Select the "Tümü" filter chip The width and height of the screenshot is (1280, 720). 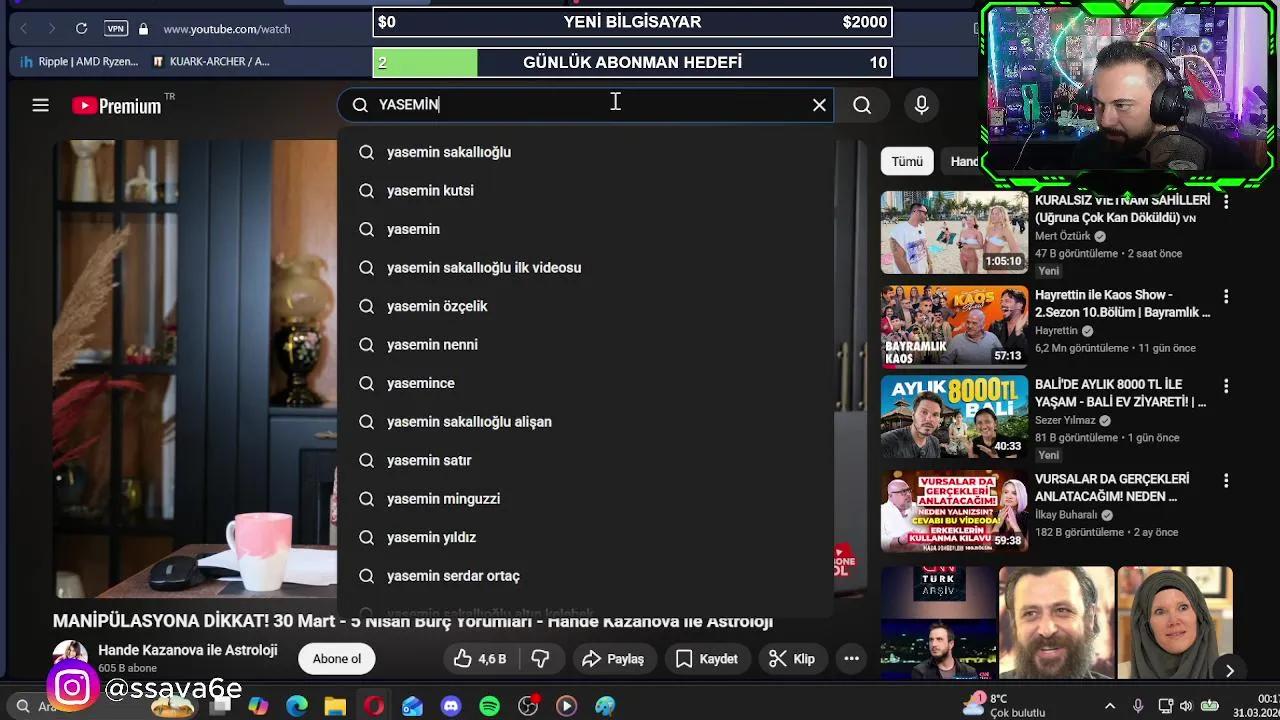click(907, 161)
